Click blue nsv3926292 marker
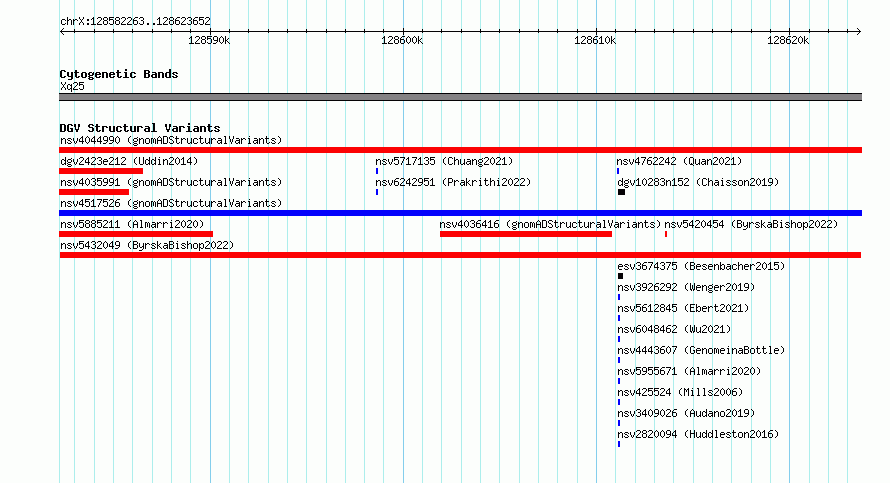The width and height of the screenshot is (890, 483). pos(619,297)
